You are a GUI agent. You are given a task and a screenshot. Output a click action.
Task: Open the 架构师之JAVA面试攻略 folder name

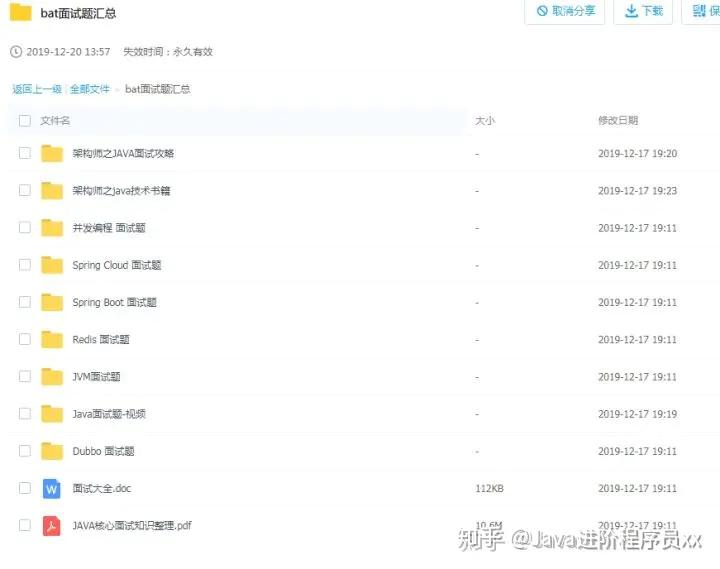(123, 153)
